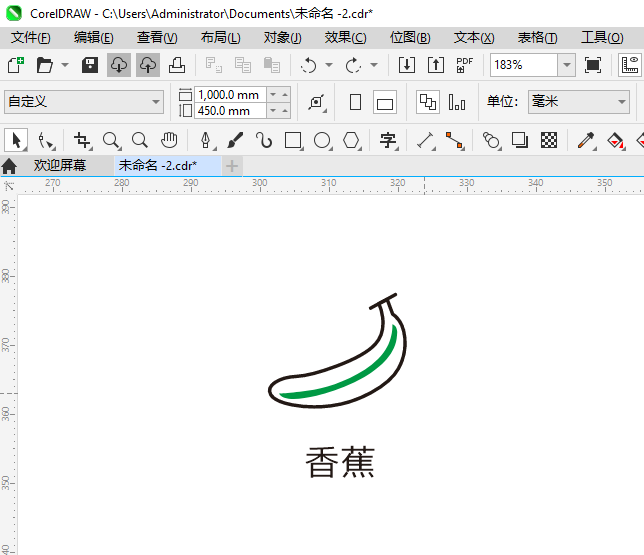Select the Eyedropper tool

coord(586,140)
